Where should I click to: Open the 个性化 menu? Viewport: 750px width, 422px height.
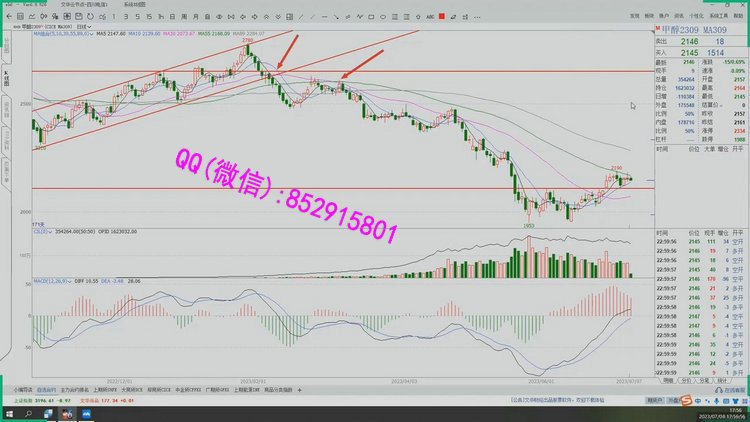pos(696,17)
